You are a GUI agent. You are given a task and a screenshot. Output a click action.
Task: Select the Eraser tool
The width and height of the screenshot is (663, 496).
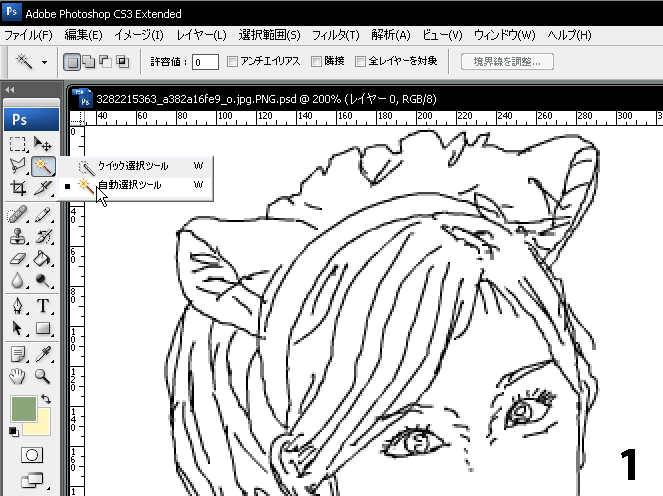tap(17, 258)
